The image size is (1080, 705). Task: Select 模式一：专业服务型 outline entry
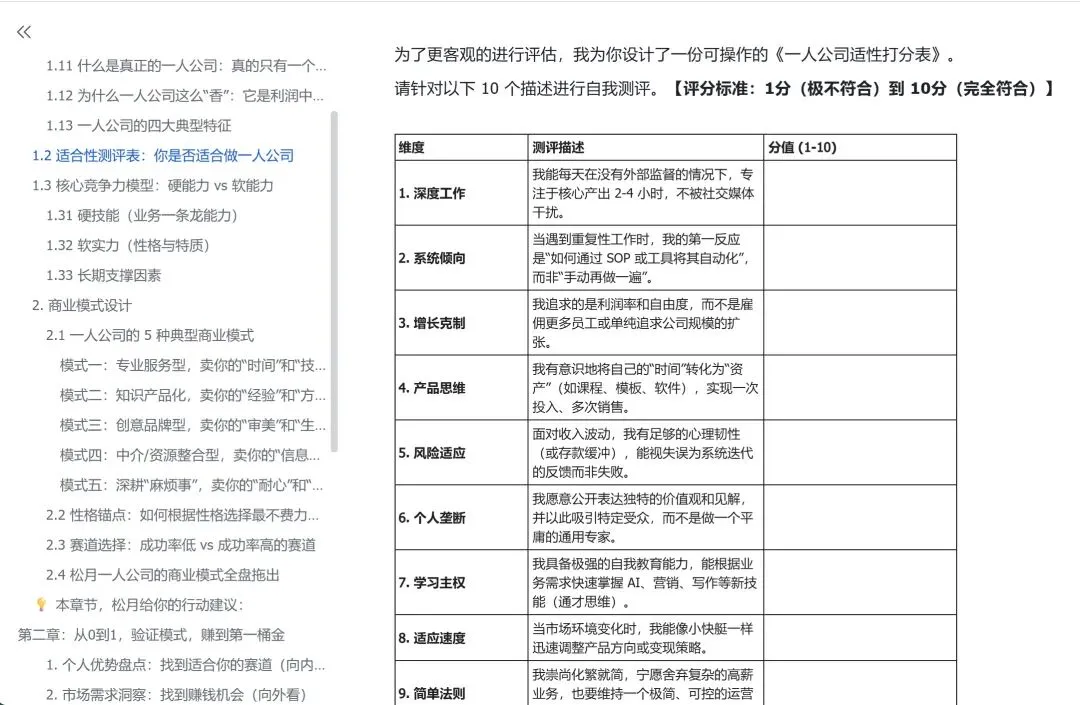click(193, 365)
